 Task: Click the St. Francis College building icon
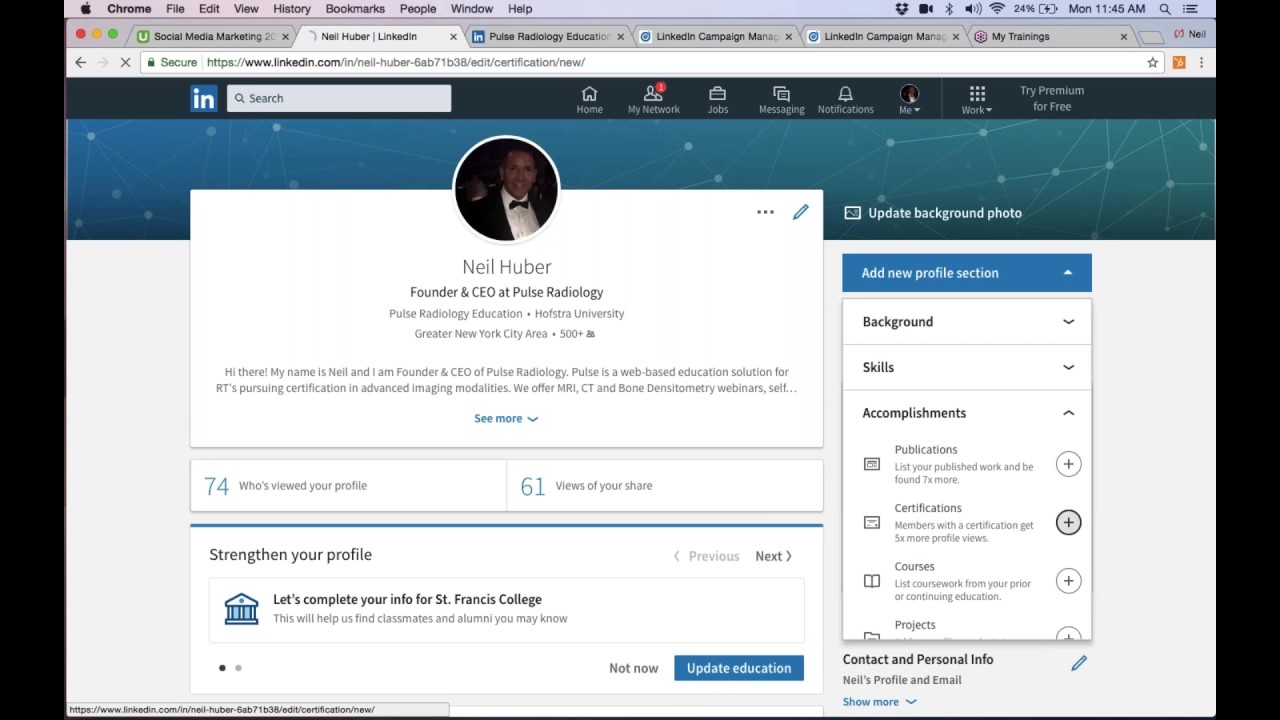[241, 608]
